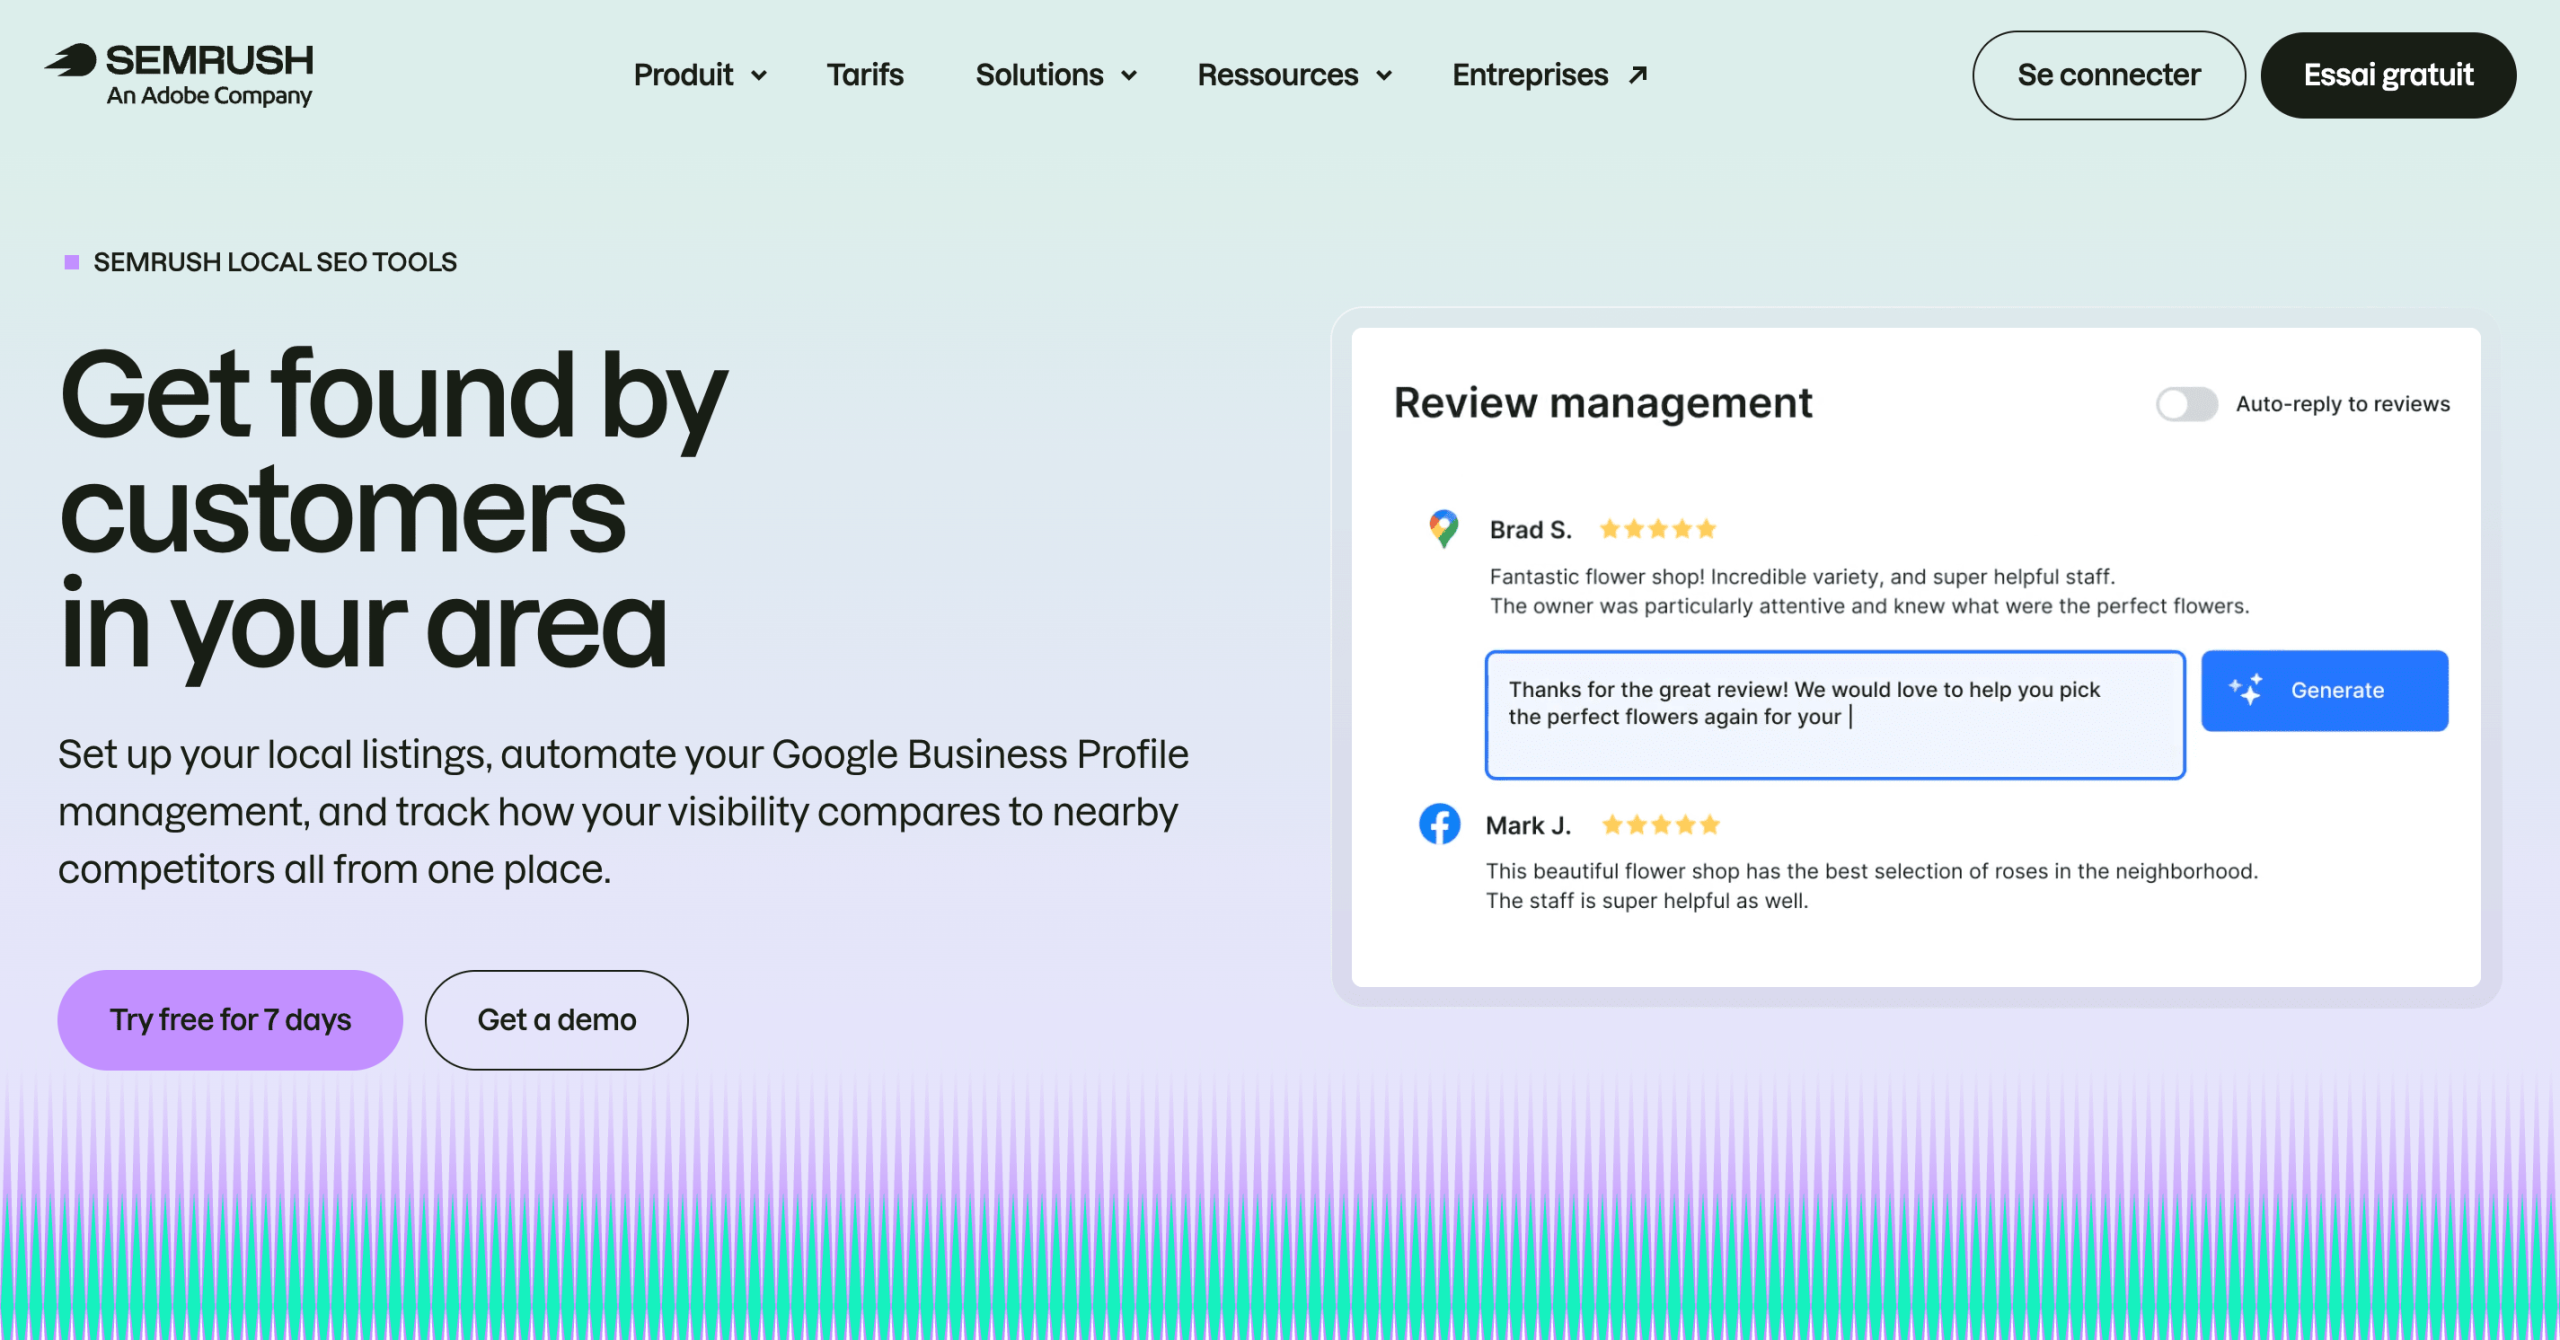Click Brad S.'s five-star rating

(x=1657, y=529)
